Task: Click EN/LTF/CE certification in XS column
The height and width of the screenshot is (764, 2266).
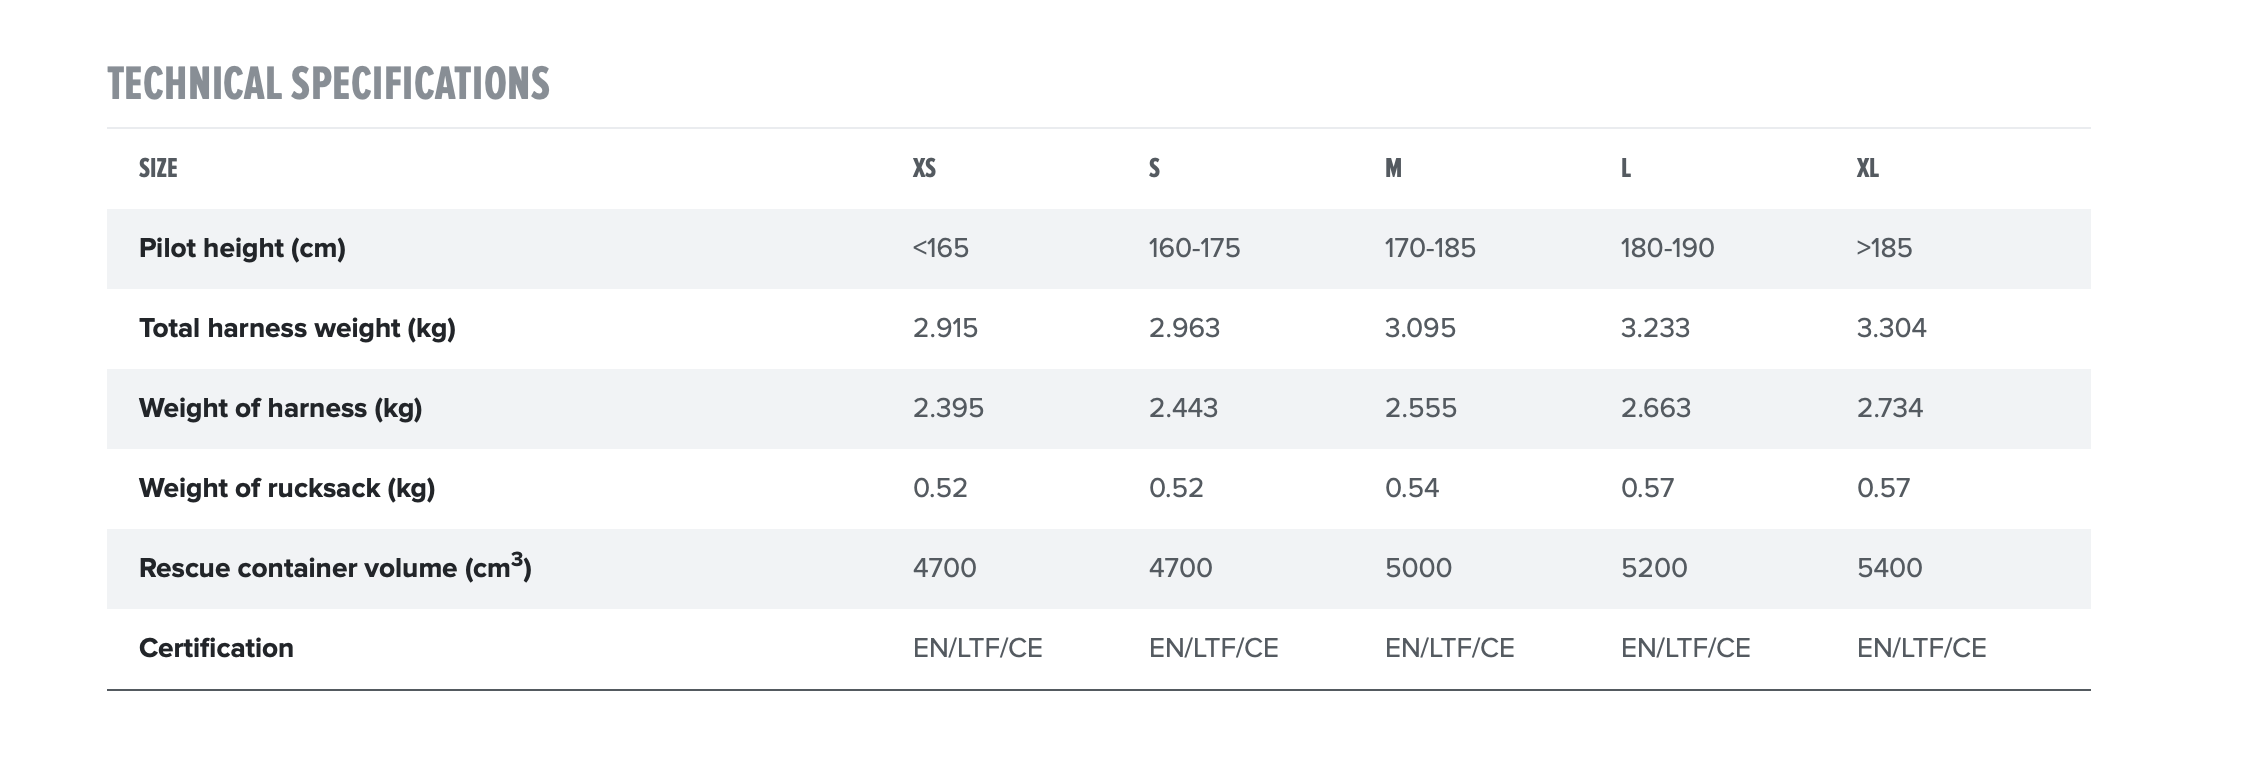Action: pos(977,648)
